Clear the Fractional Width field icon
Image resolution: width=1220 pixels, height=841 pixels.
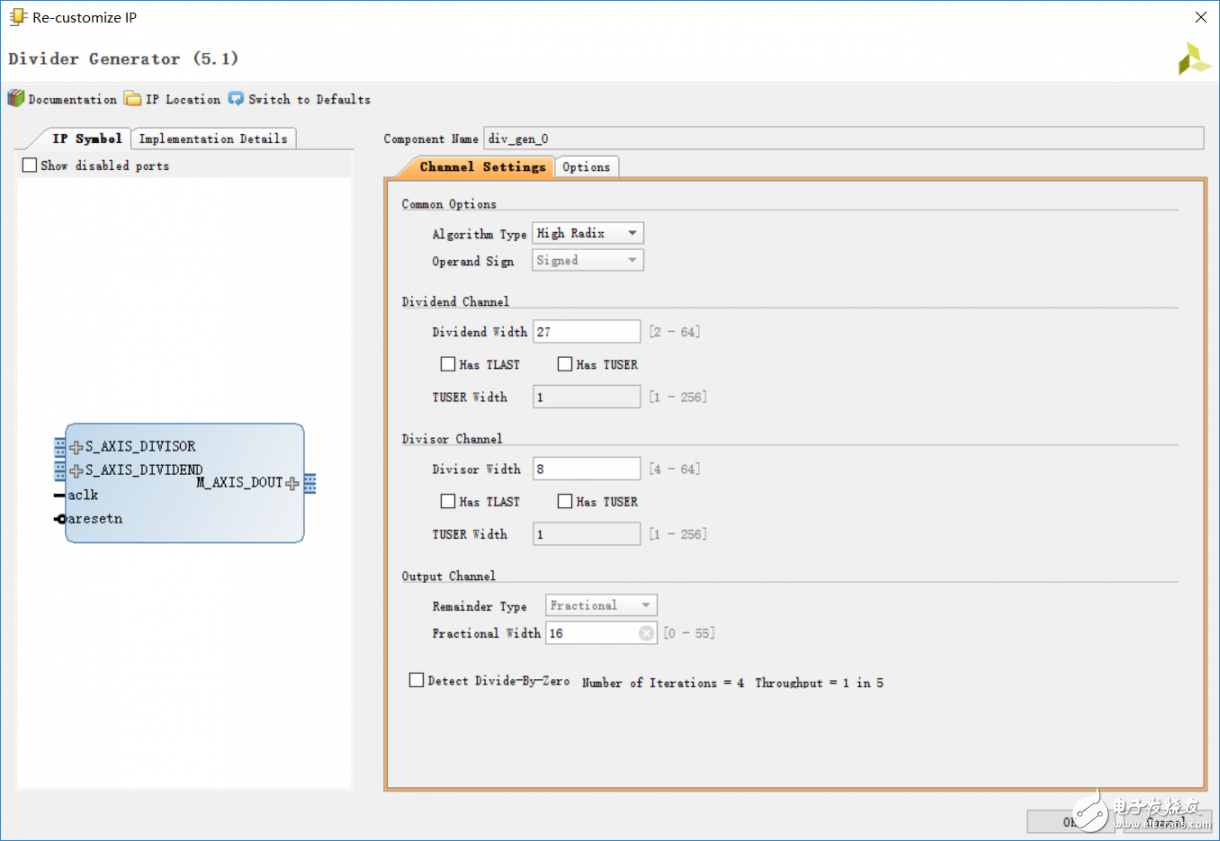[646, 633]
